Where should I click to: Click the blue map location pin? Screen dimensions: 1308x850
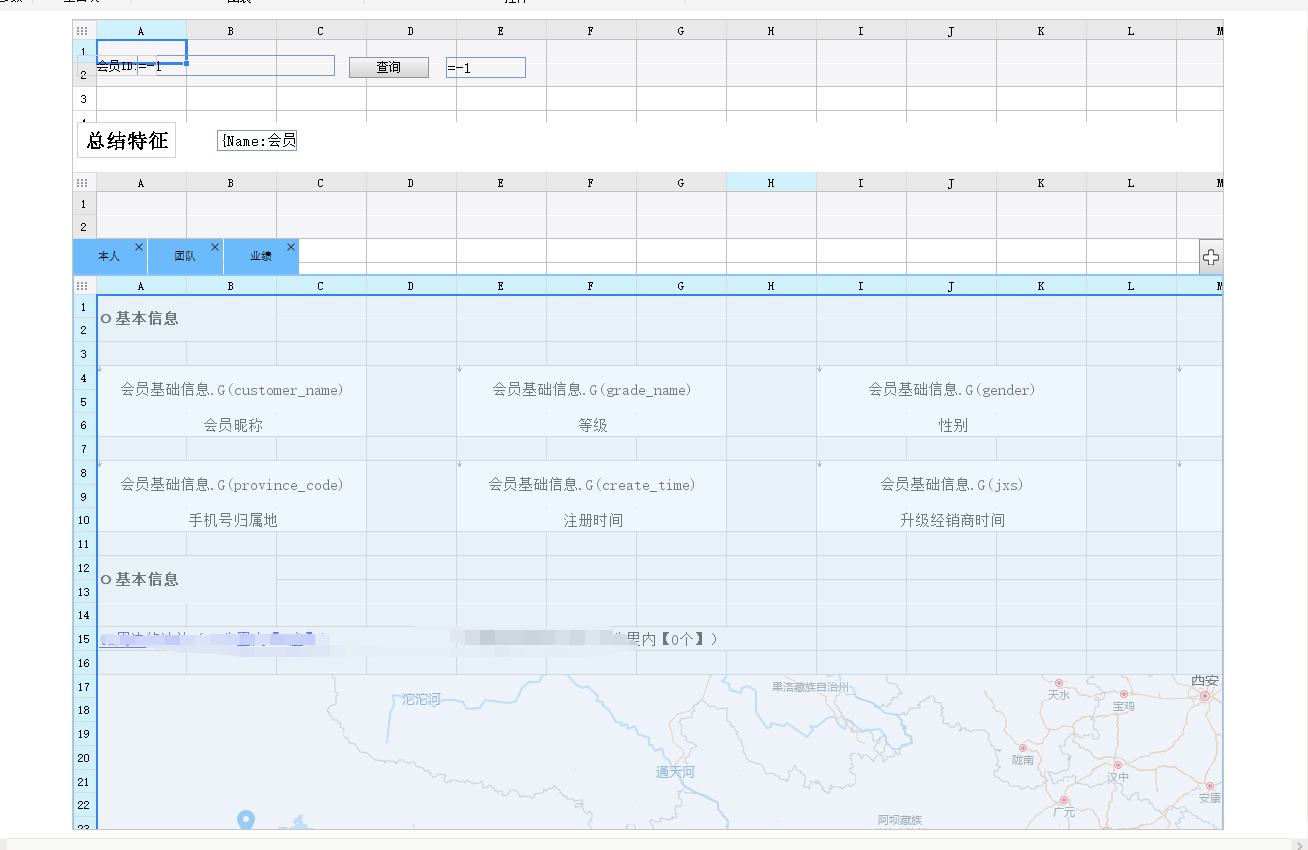(246, 820)
